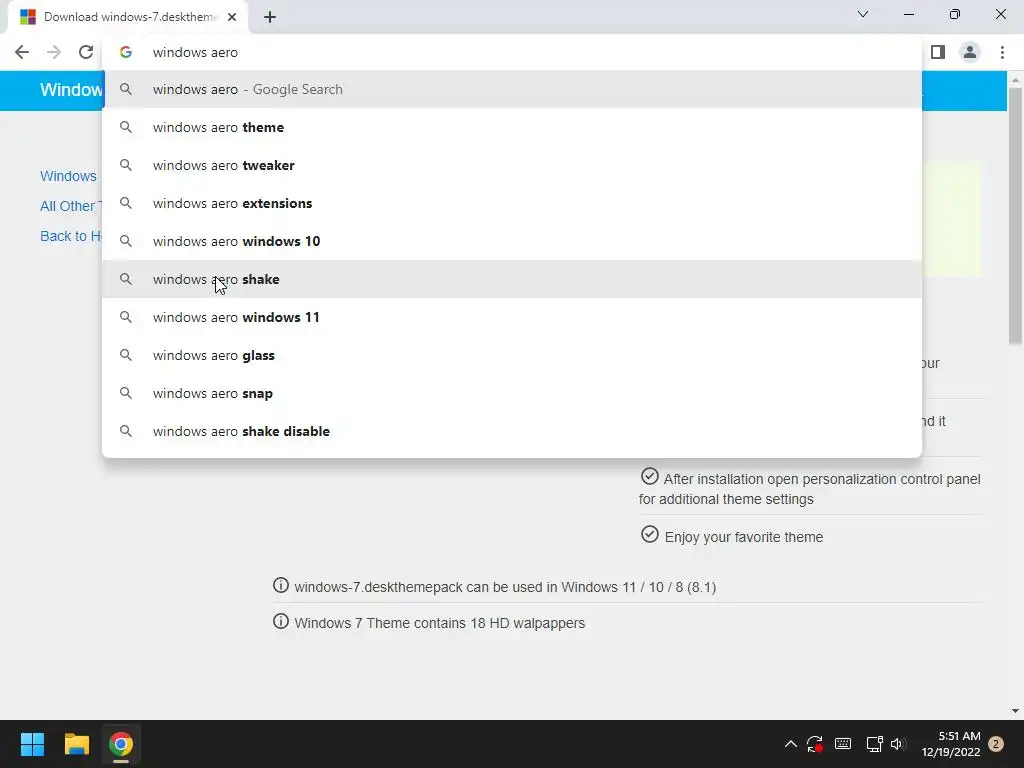
Task: Choose 'windows aero windows 11' suggestion
Action: (x=512, y=317)
